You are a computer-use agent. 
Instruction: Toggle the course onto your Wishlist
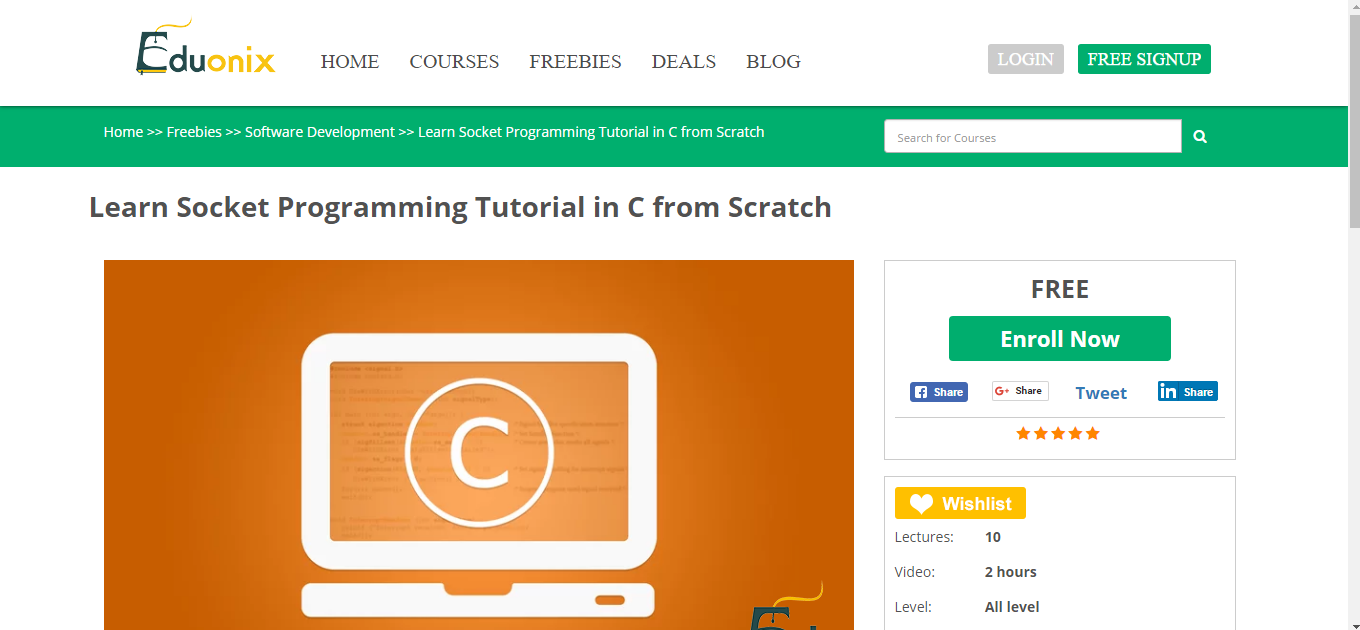959,503
